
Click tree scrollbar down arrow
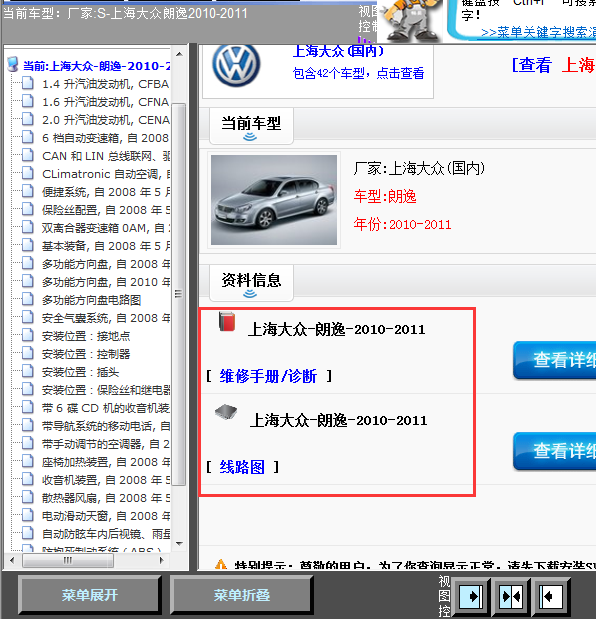tap(179, 544)
